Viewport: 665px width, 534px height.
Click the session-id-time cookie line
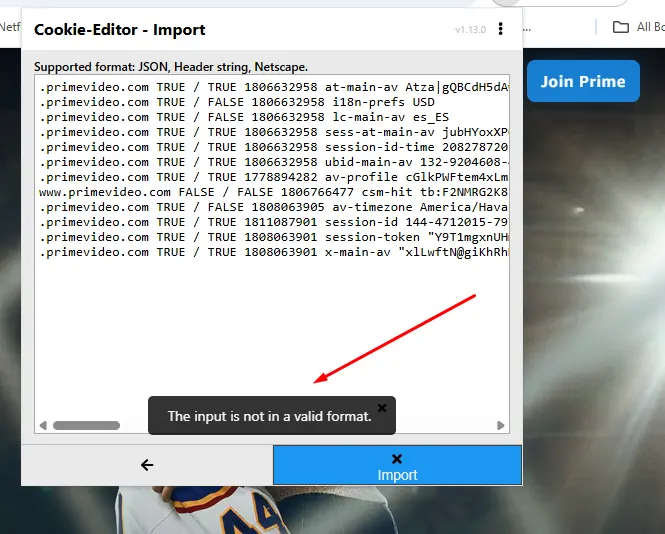pos(274,147)
